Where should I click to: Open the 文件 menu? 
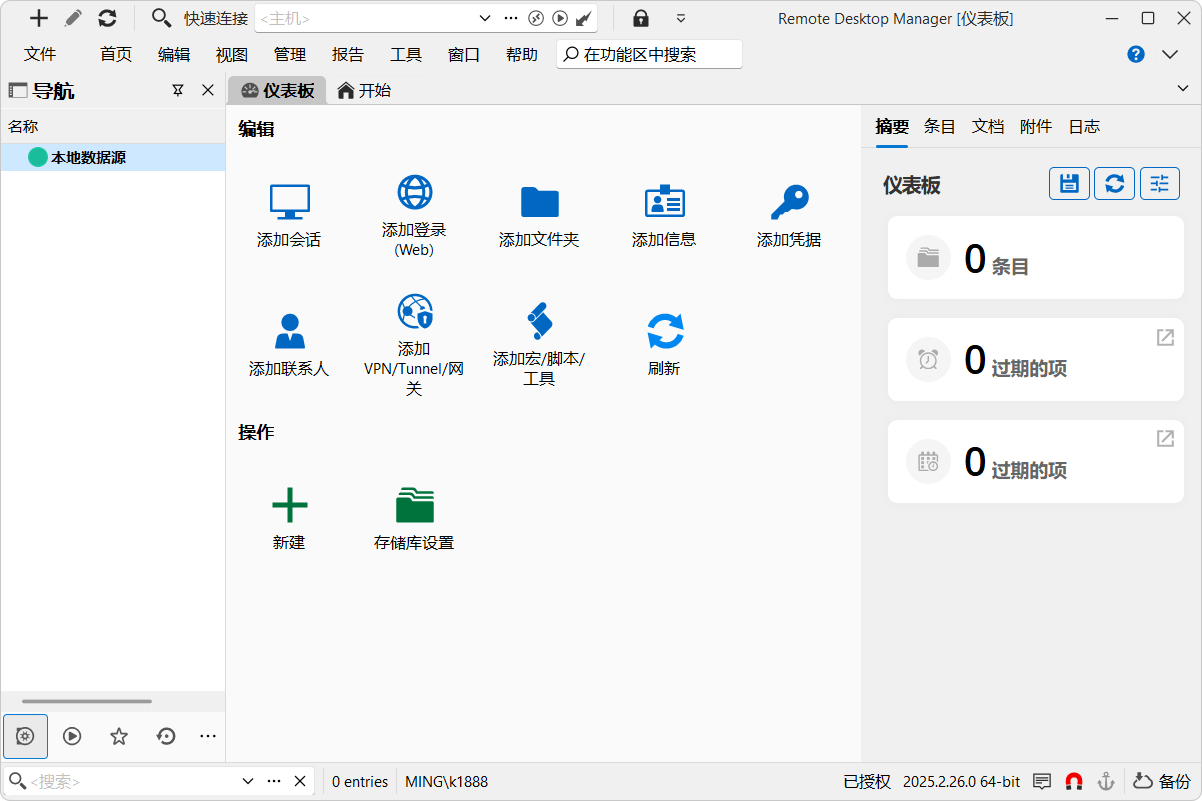(40, 55)
